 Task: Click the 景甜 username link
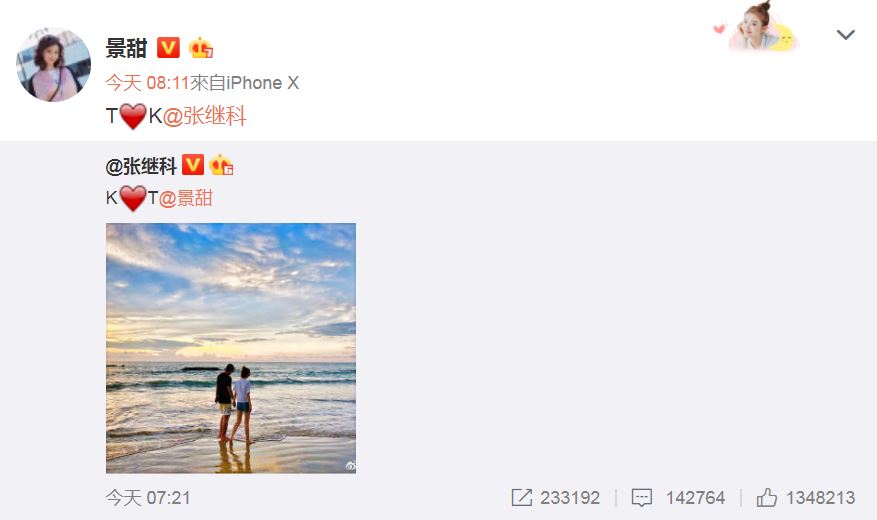(126, 48)
